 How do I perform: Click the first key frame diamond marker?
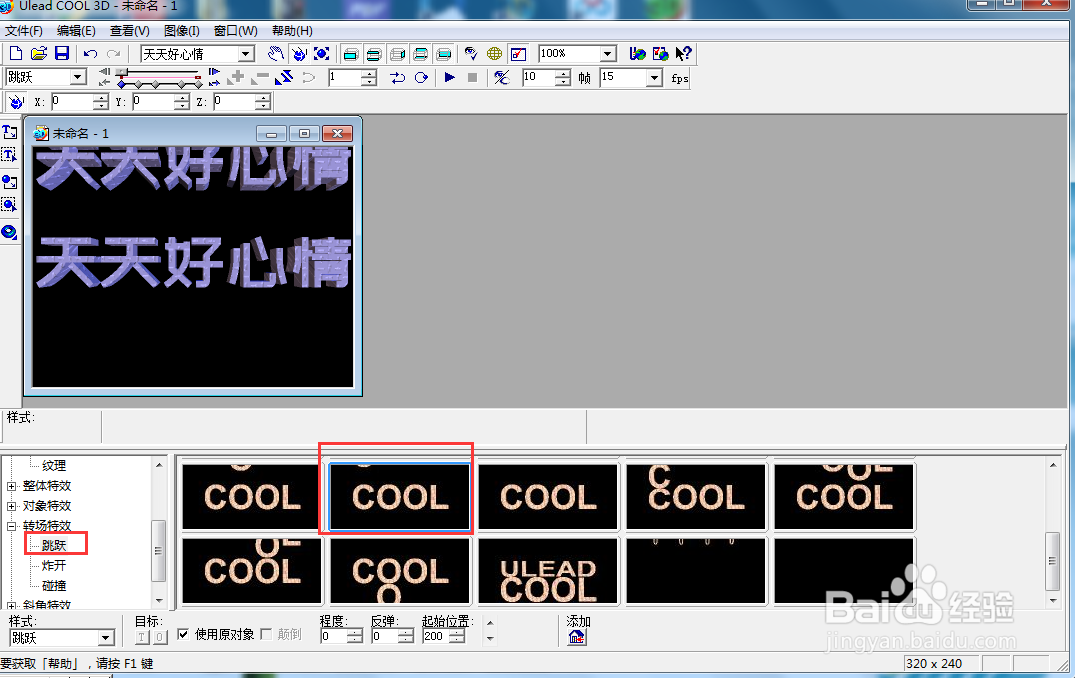point(121,84)
